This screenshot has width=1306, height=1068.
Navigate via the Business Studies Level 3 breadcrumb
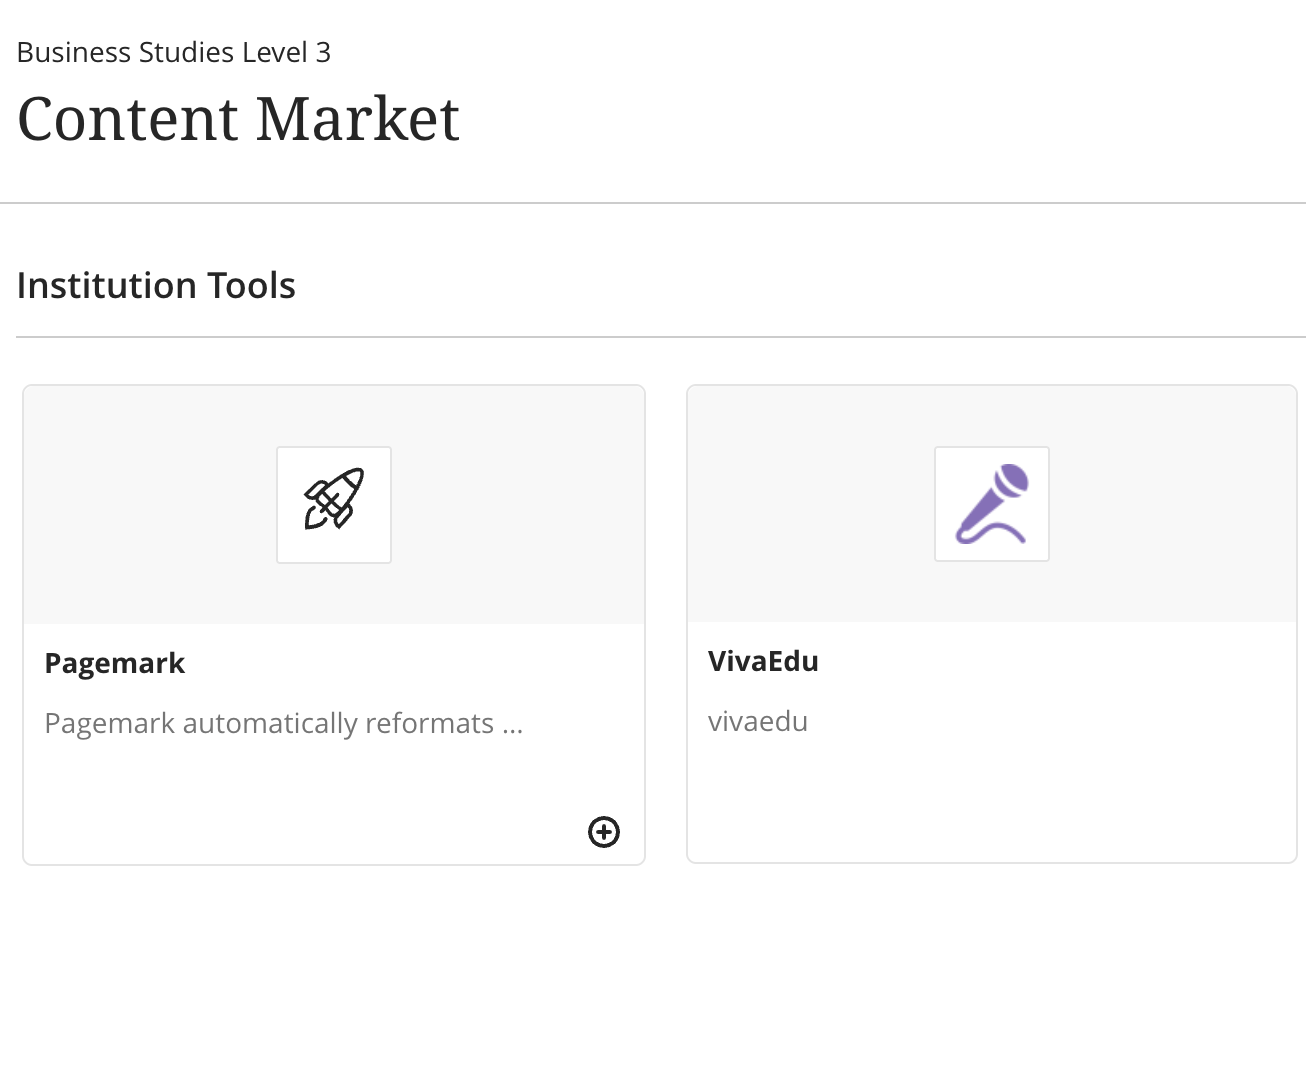(x=173, y=51)
